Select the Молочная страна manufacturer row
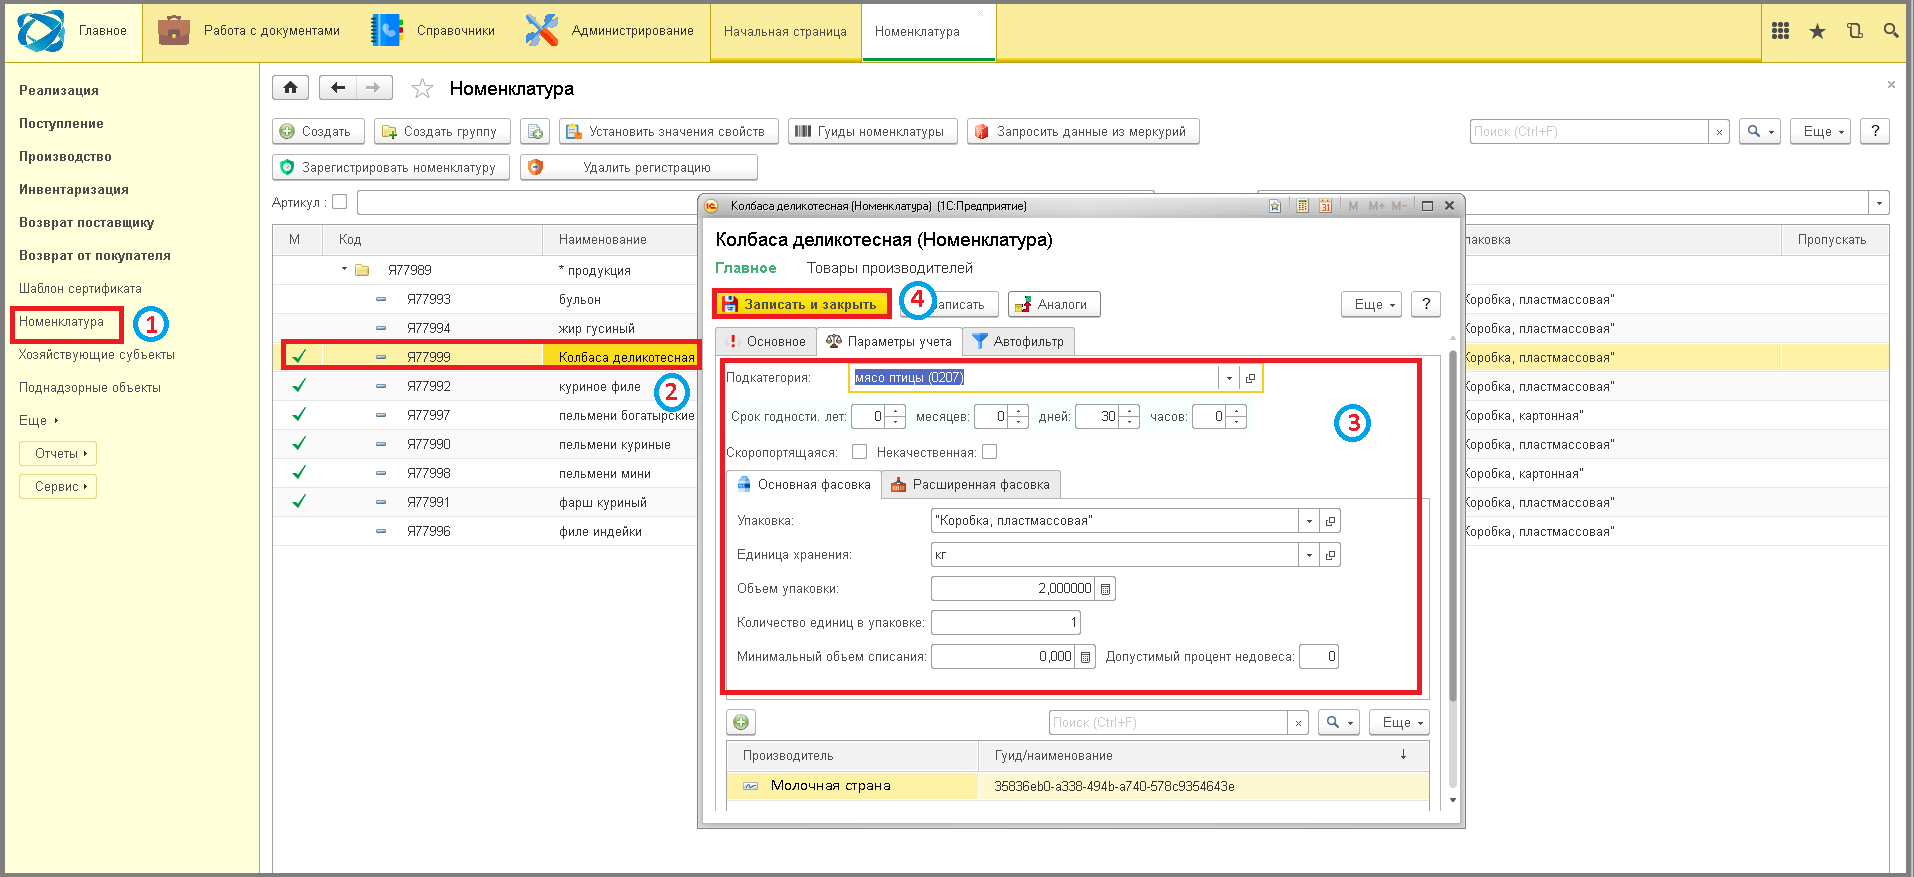Screen dimensions: 1914x877 tap(1078, 786)
